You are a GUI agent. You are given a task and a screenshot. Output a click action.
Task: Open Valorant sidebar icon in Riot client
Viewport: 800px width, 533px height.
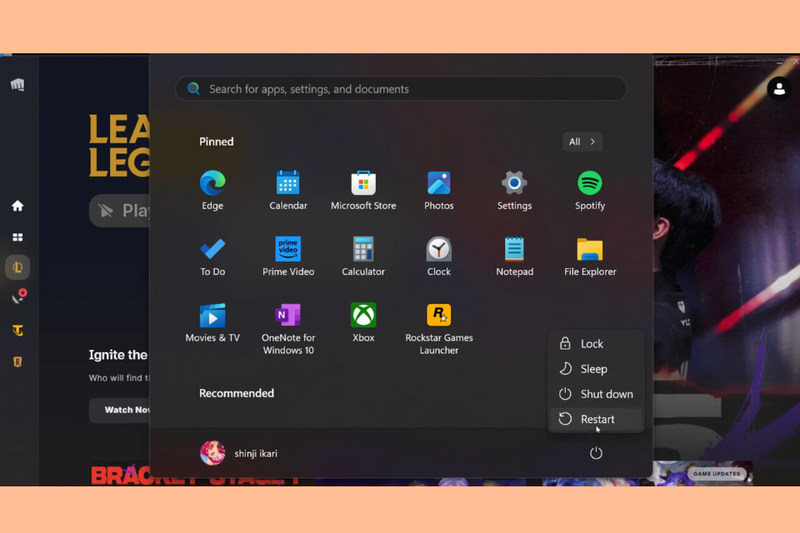pyautogui.click(x=18, y=297)
